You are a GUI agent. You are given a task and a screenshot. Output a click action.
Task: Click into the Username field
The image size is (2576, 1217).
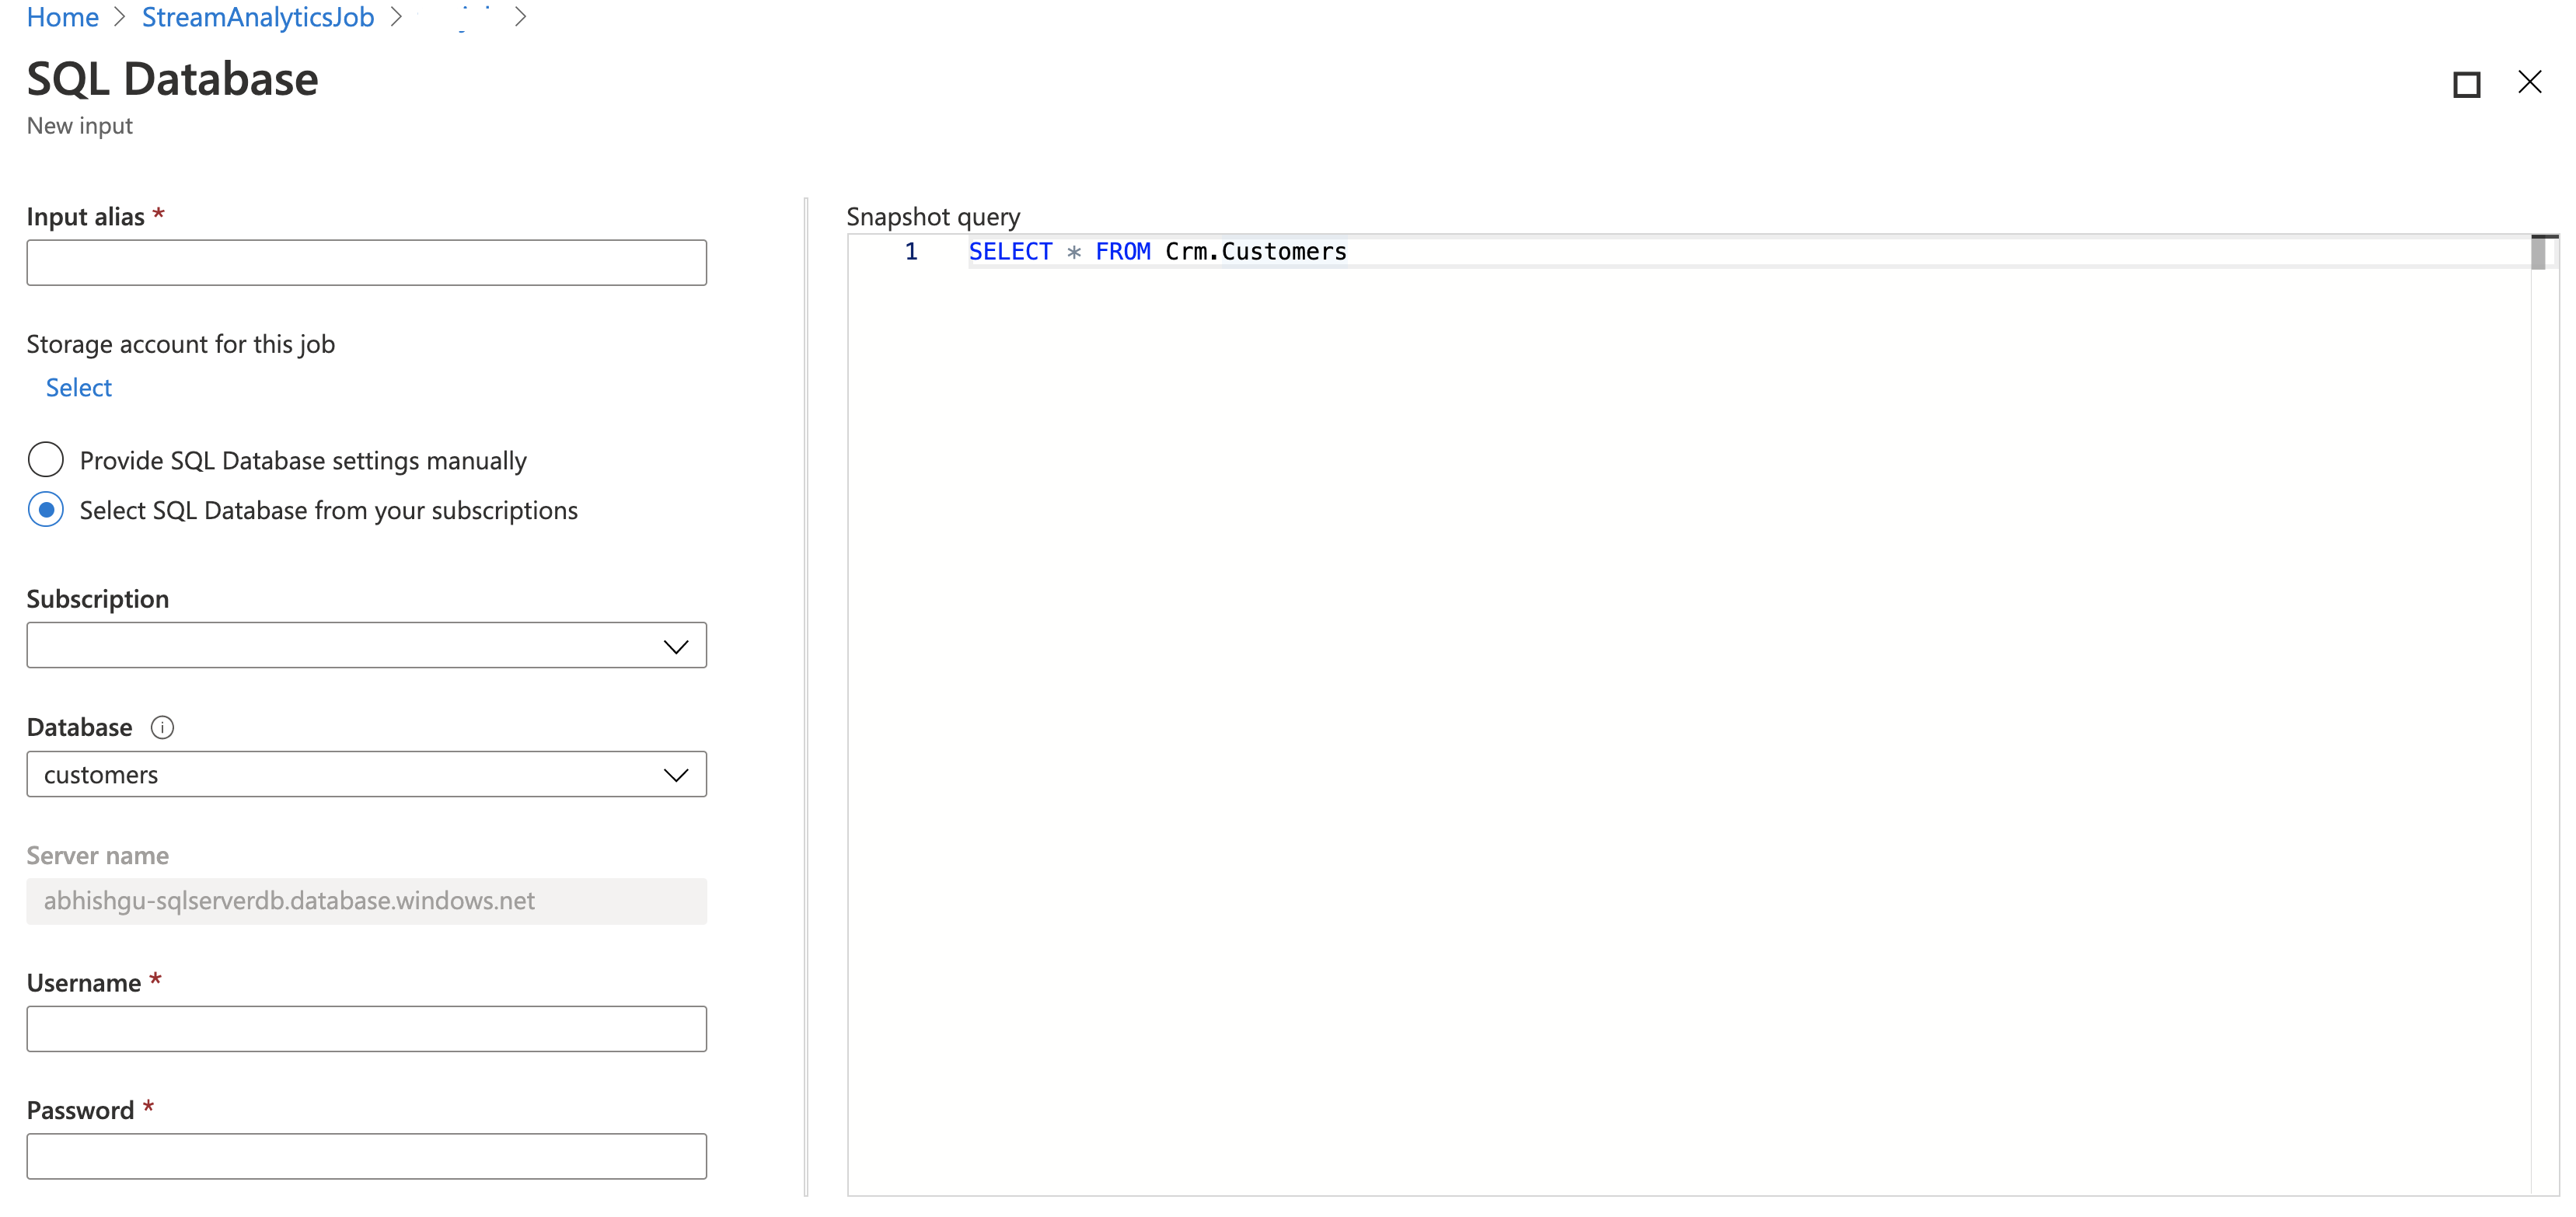click(366, 1029)
